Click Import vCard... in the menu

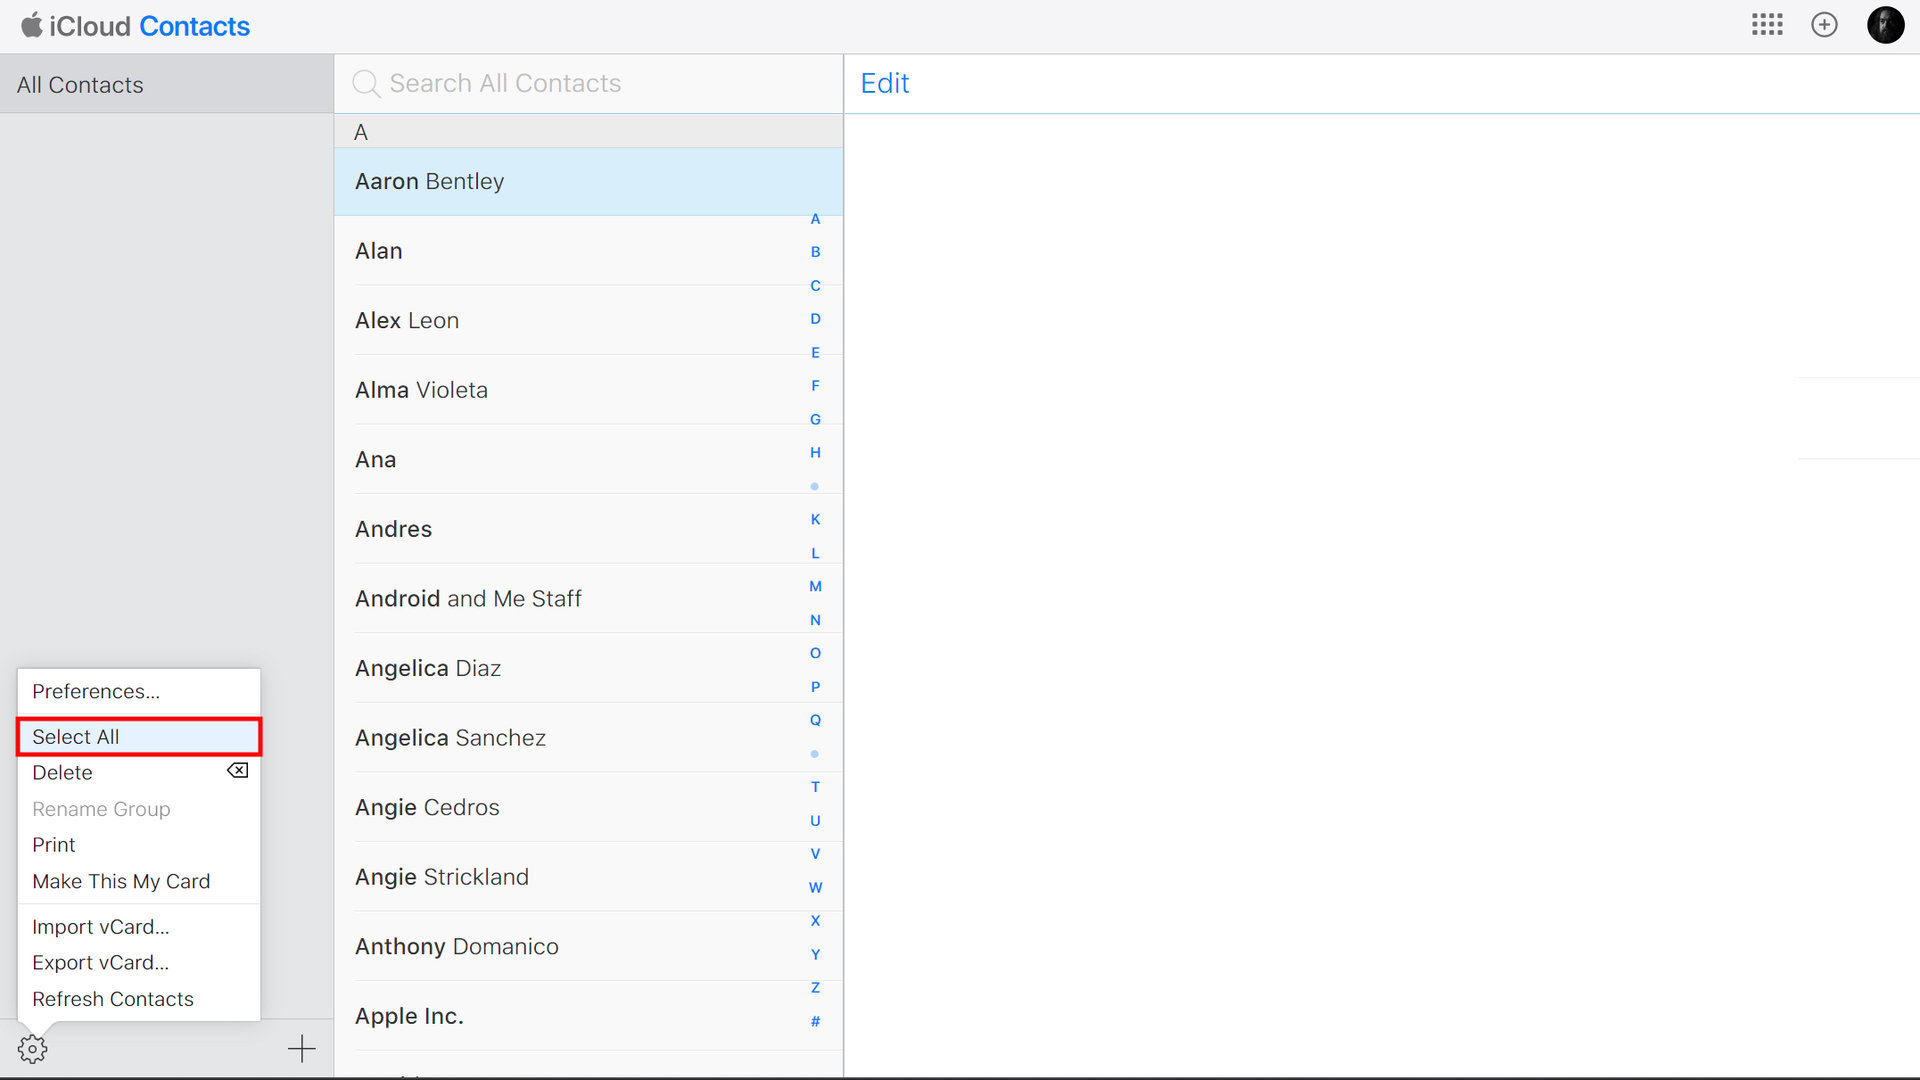coord(100,927)
